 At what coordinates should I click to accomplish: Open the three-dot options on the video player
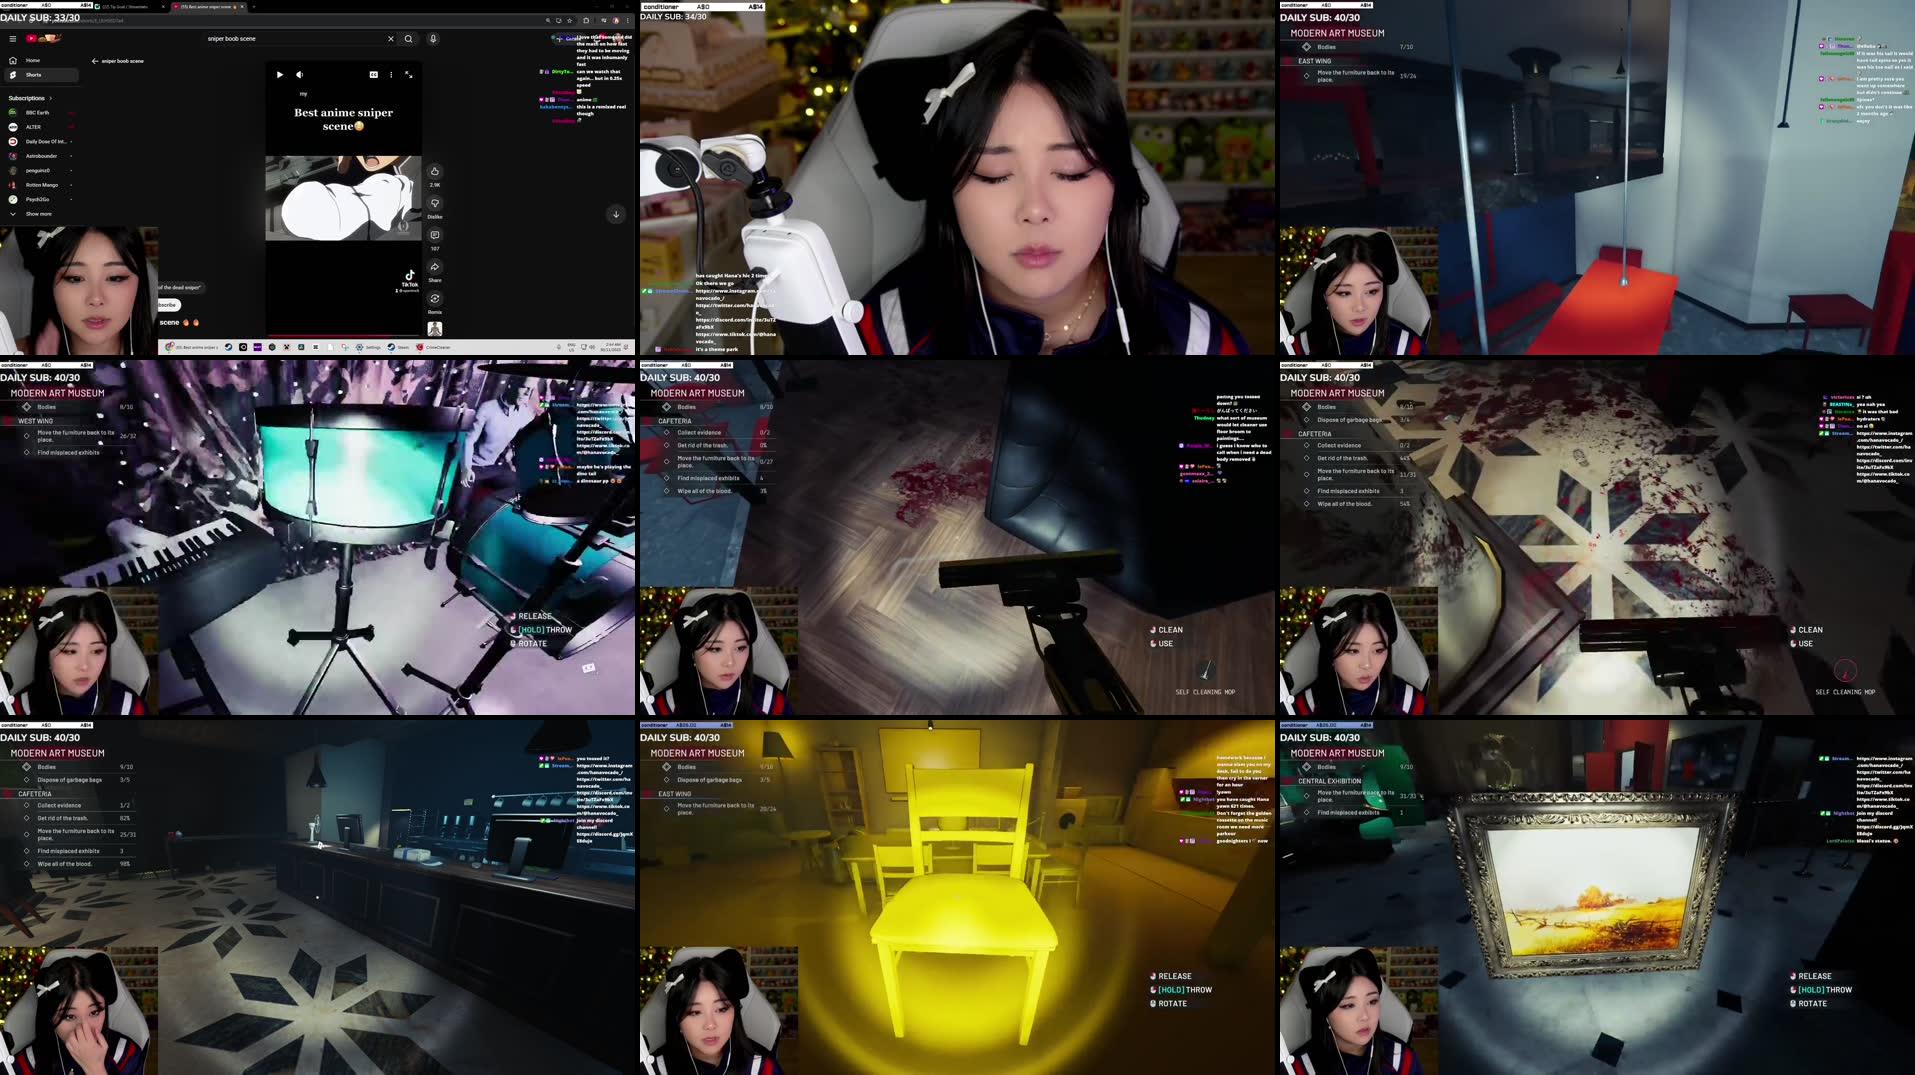391,75
